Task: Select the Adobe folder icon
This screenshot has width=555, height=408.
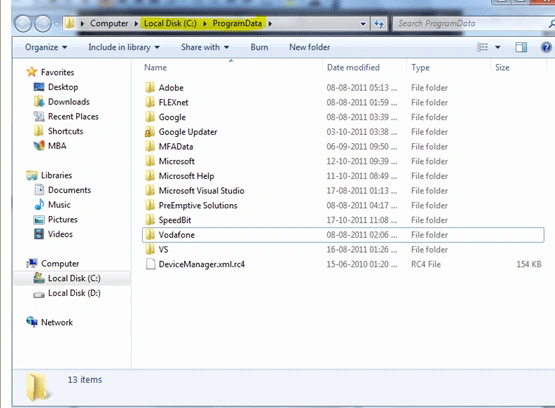Action: [150, 87]
